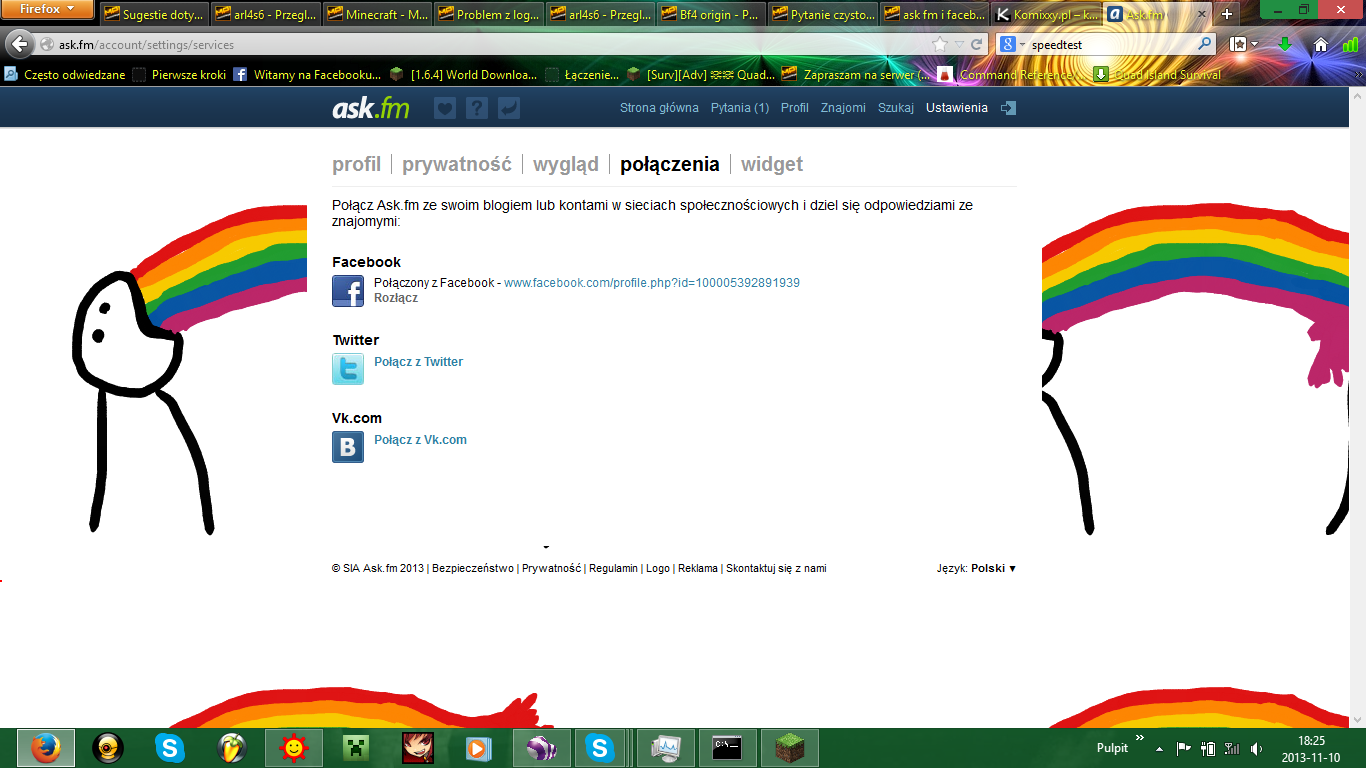This screenshot has width=1366, height=768.
Task: Open the wygląd settings tab
Action: click(x=566, y=164)
